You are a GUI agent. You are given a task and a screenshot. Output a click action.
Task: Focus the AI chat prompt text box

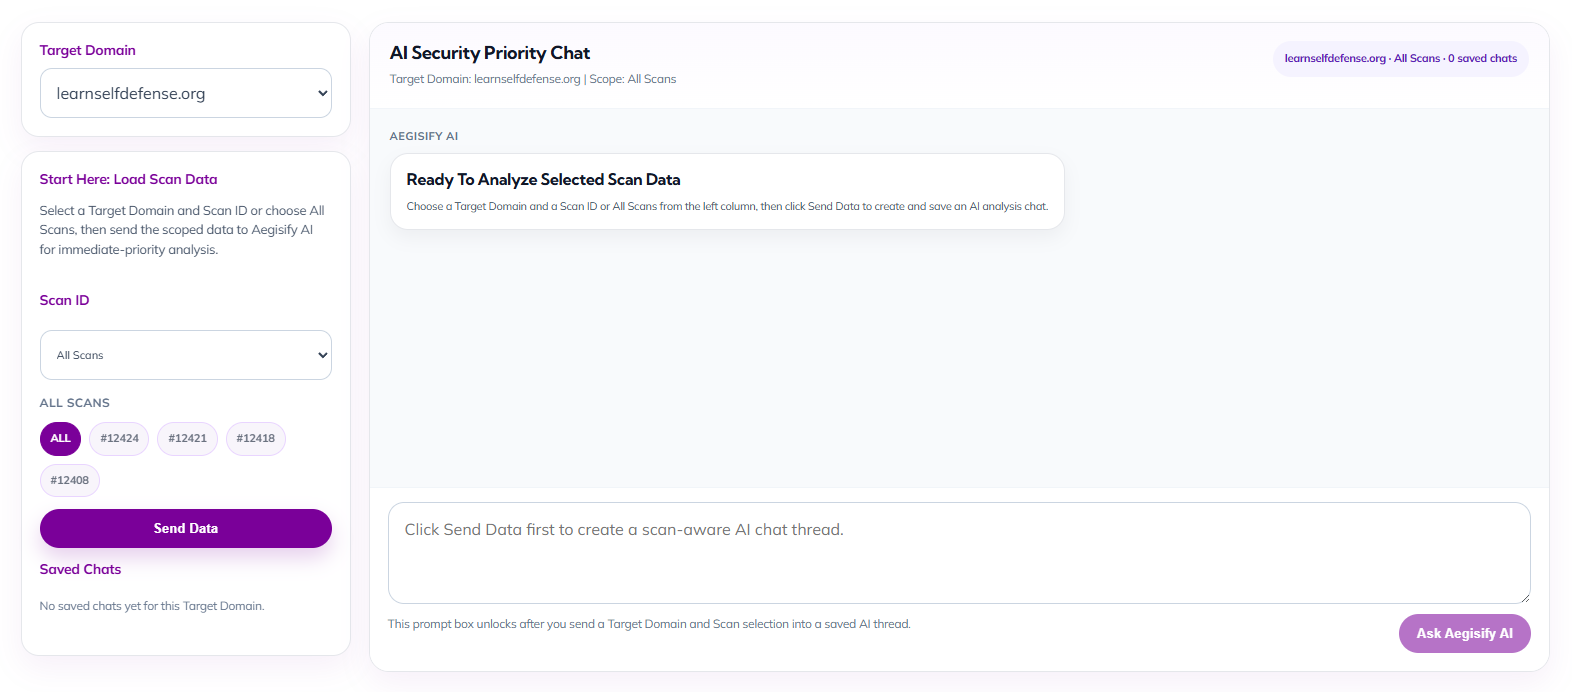coord(958,552)
